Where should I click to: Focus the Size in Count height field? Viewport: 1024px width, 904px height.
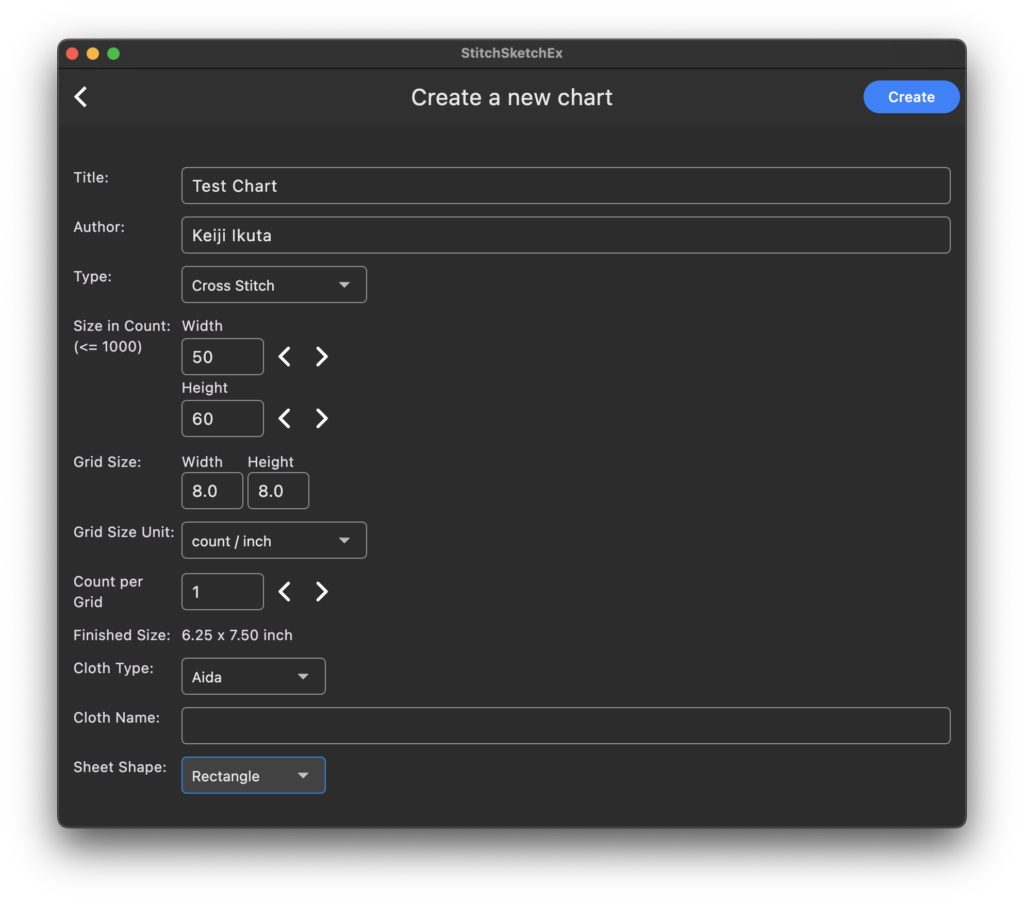[222, 419]
